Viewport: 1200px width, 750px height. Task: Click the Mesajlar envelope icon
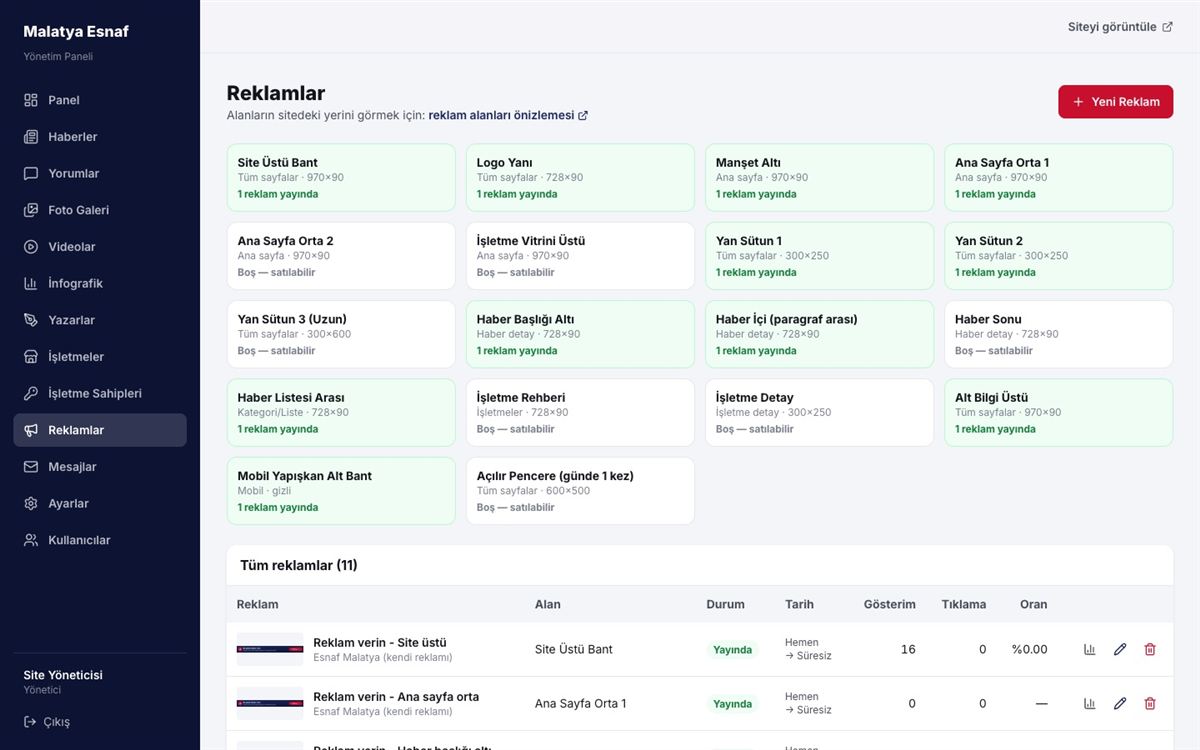31,467
